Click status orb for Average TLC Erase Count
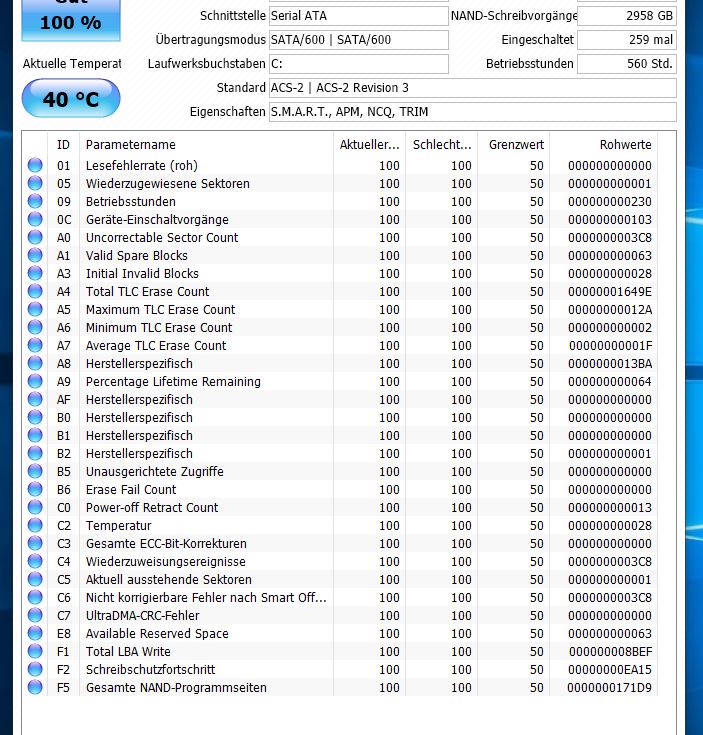Screen dimensions: 703x735 [35, 345]
